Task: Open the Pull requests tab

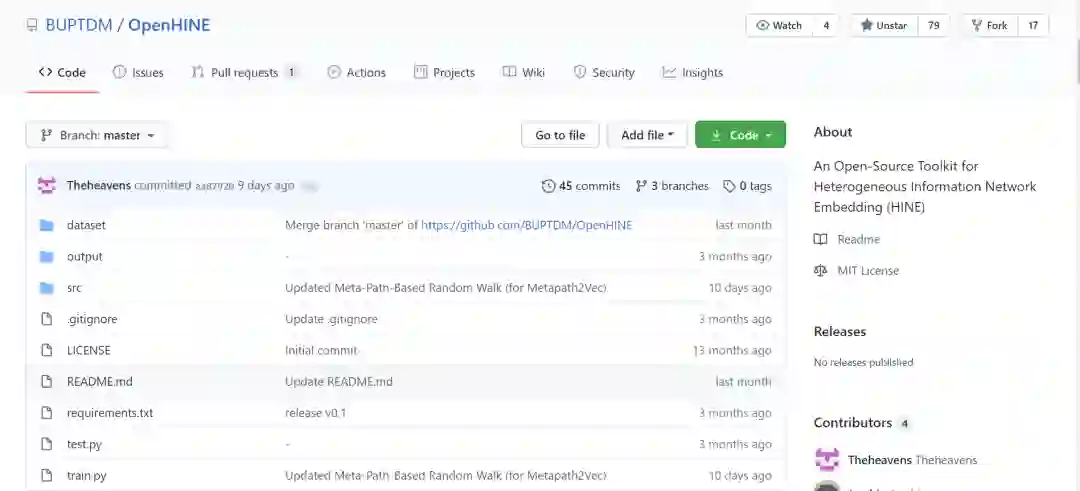Action: click(x=245, y=72)
